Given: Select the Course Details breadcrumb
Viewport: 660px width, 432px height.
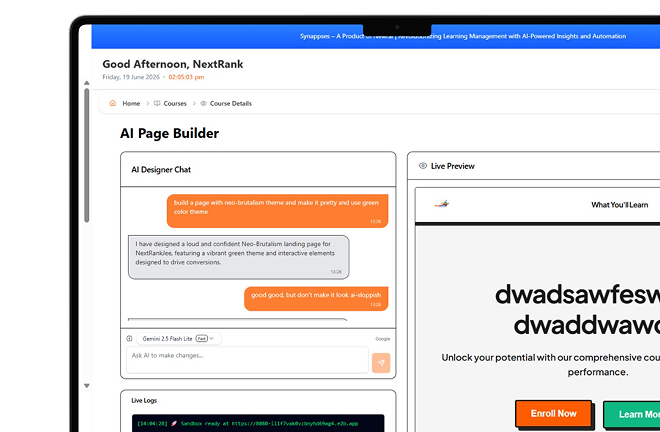Looking at the screenshot, I should (x=231, y=104).
